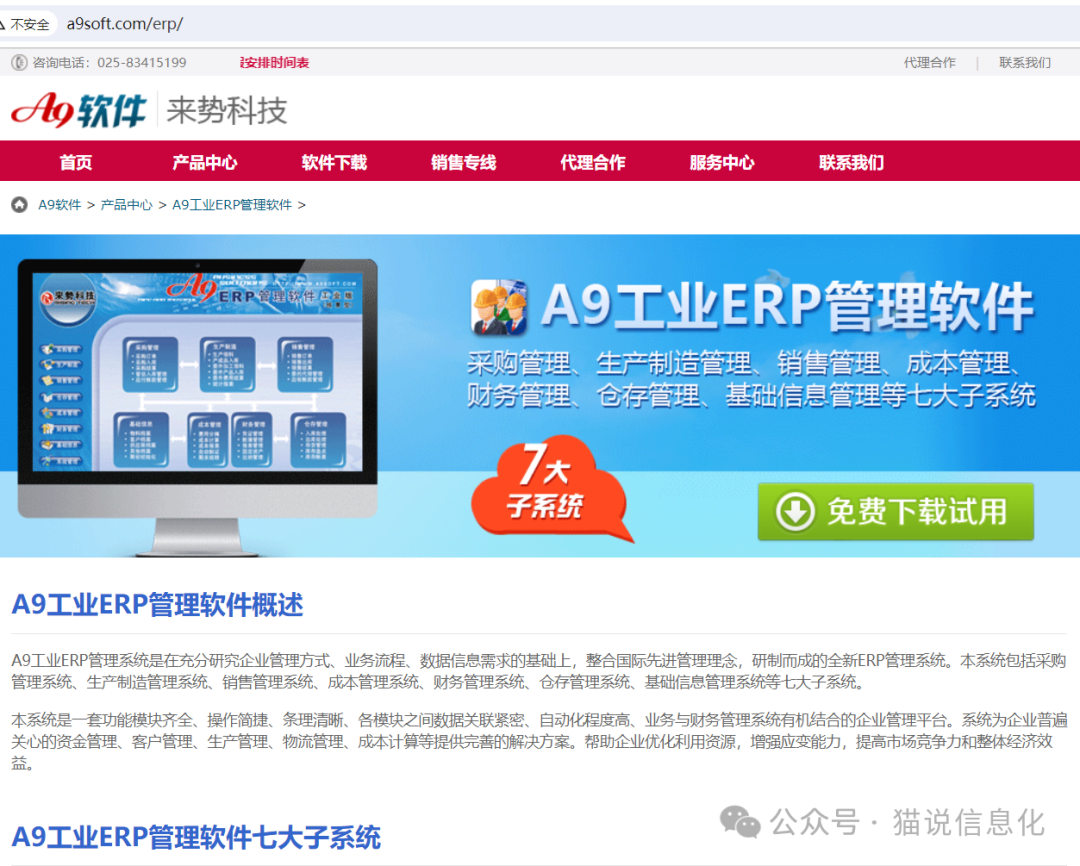Click the home icon in the breadcrumb
The image size is (1080, 866).
pos(19,205)
